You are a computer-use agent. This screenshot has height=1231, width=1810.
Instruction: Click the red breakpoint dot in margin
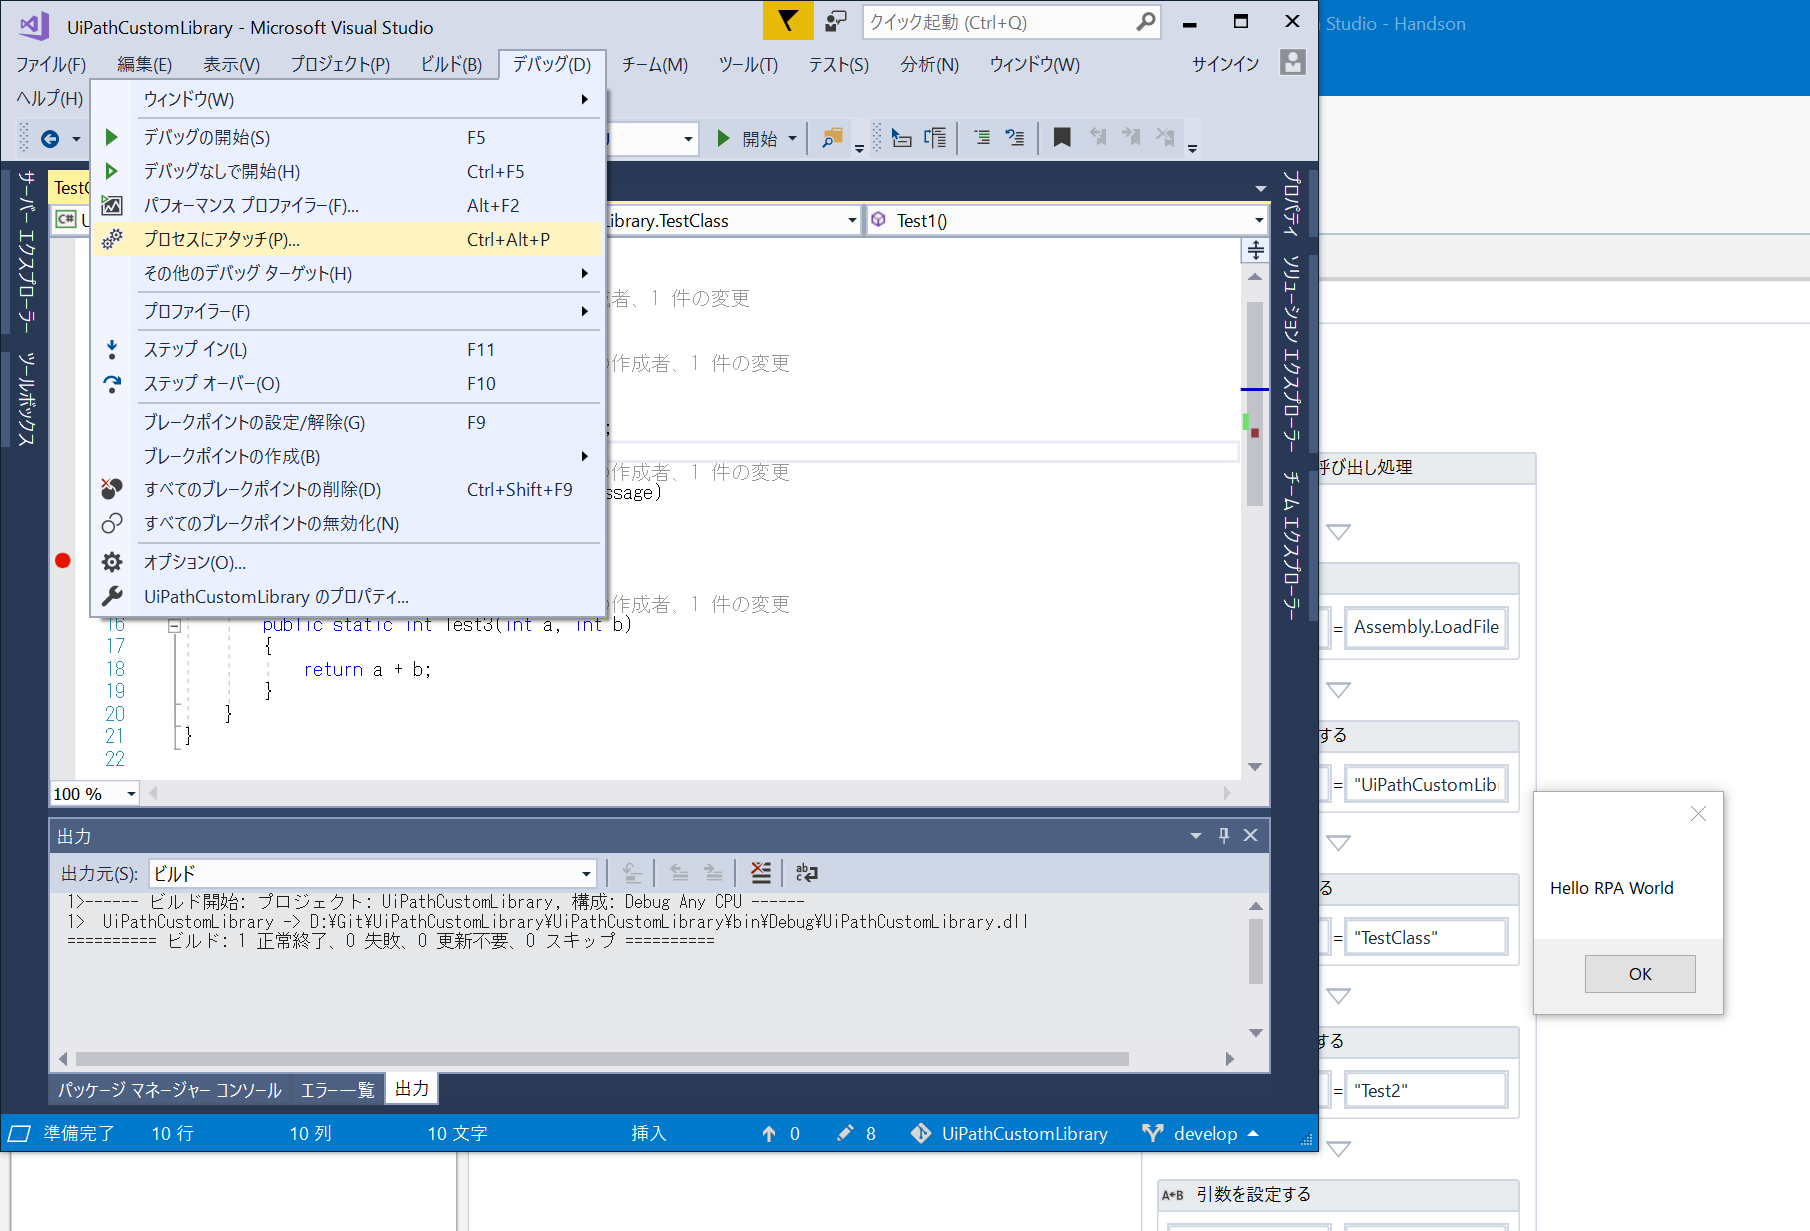63,561
